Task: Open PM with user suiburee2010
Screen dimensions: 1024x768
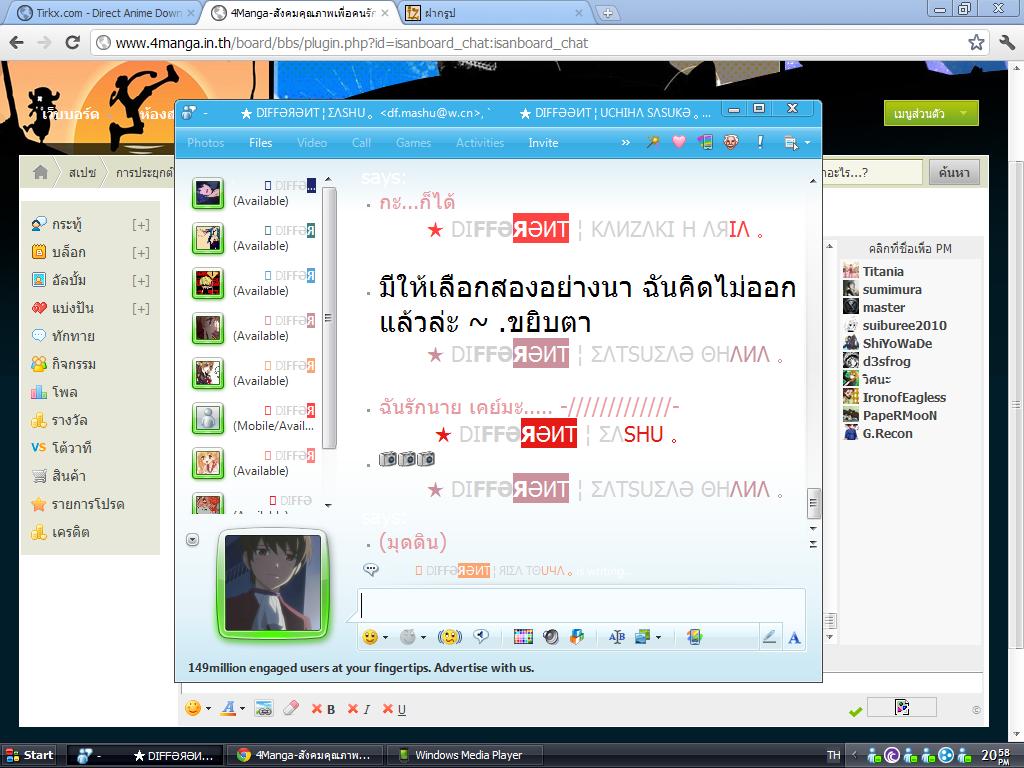Action: click(x=904, y=326)
